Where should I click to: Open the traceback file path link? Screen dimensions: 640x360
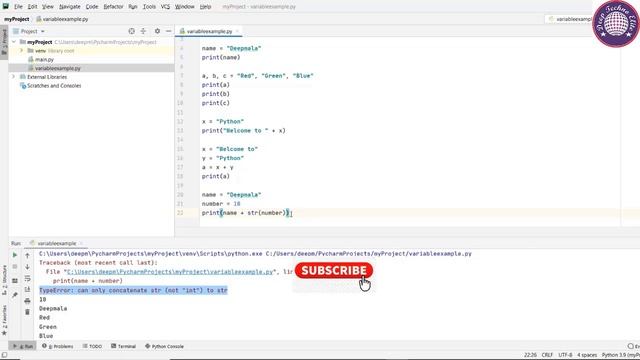click(170, 272)
